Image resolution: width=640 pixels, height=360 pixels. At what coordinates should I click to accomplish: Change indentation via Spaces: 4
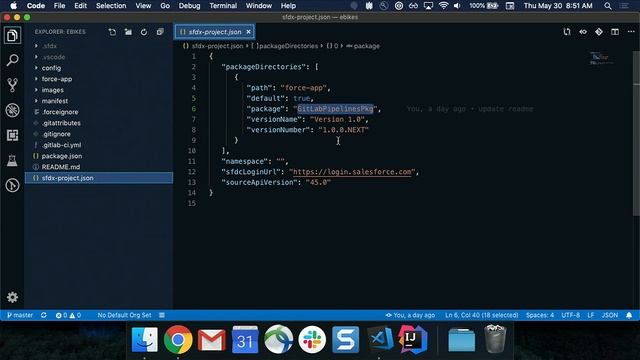pyautogui.click(x=540, y=315)
